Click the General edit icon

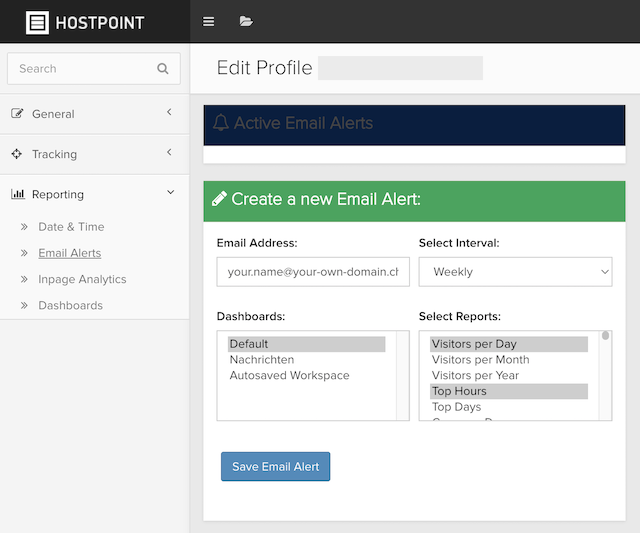click(x=17, y=113)
